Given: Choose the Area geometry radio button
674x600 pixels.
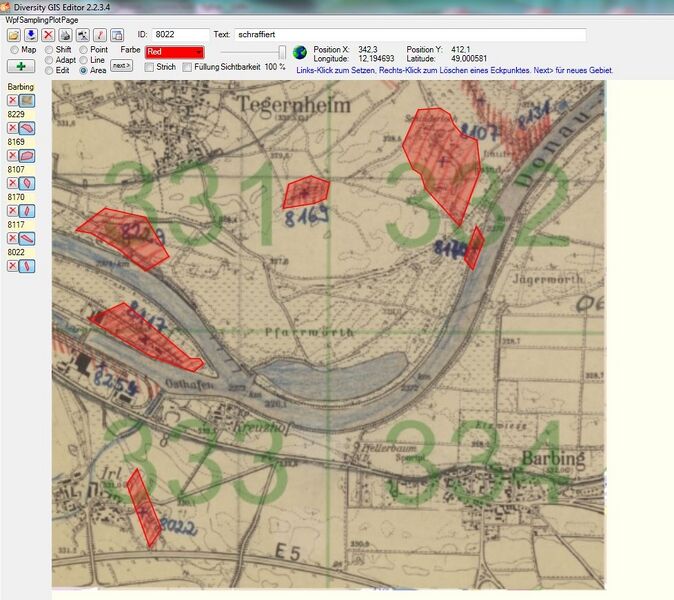Looking at the screenshot, I should (83, 70).
